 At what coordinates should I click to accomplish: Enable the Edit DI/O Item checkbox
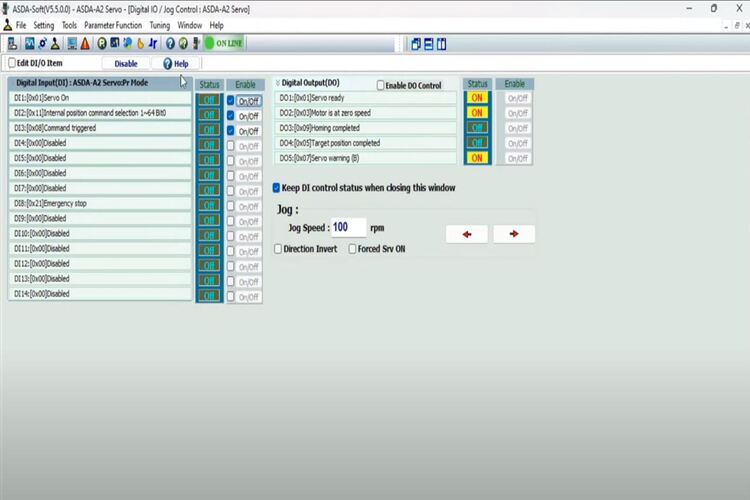coord(10,63)
